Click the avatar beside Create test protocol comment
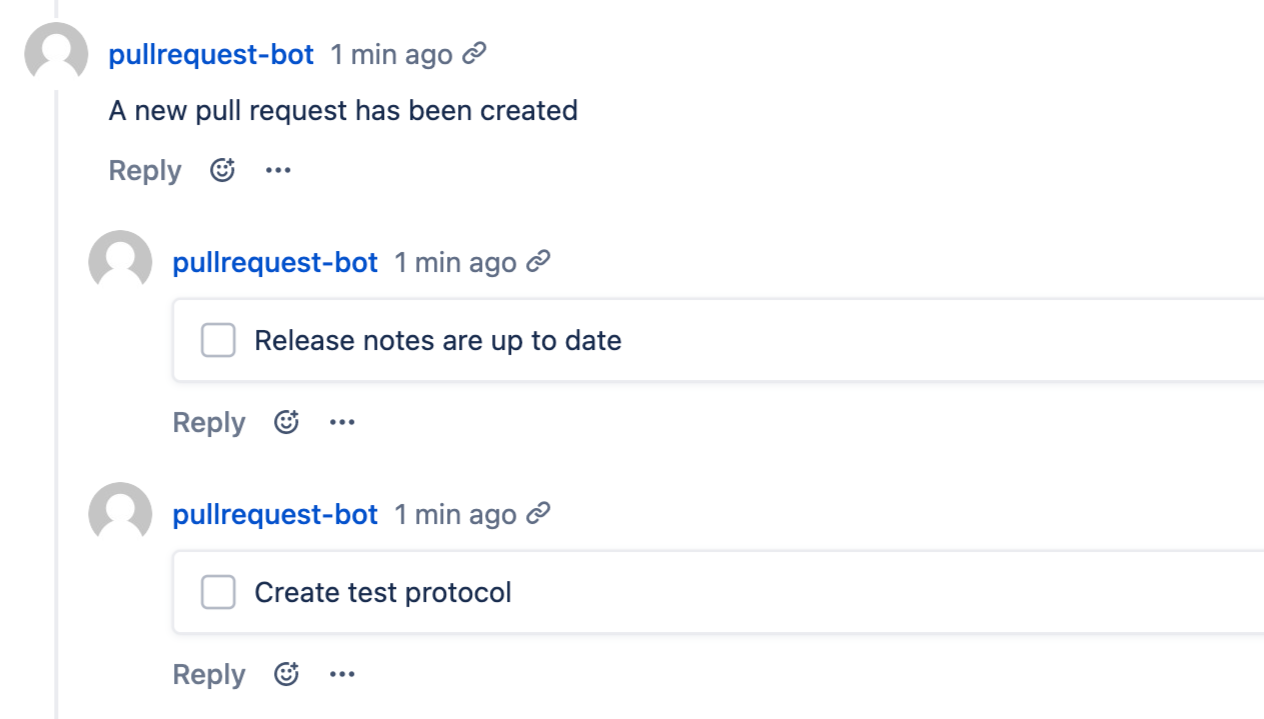This screenshot has height=719, width=1264. (120, 514)
